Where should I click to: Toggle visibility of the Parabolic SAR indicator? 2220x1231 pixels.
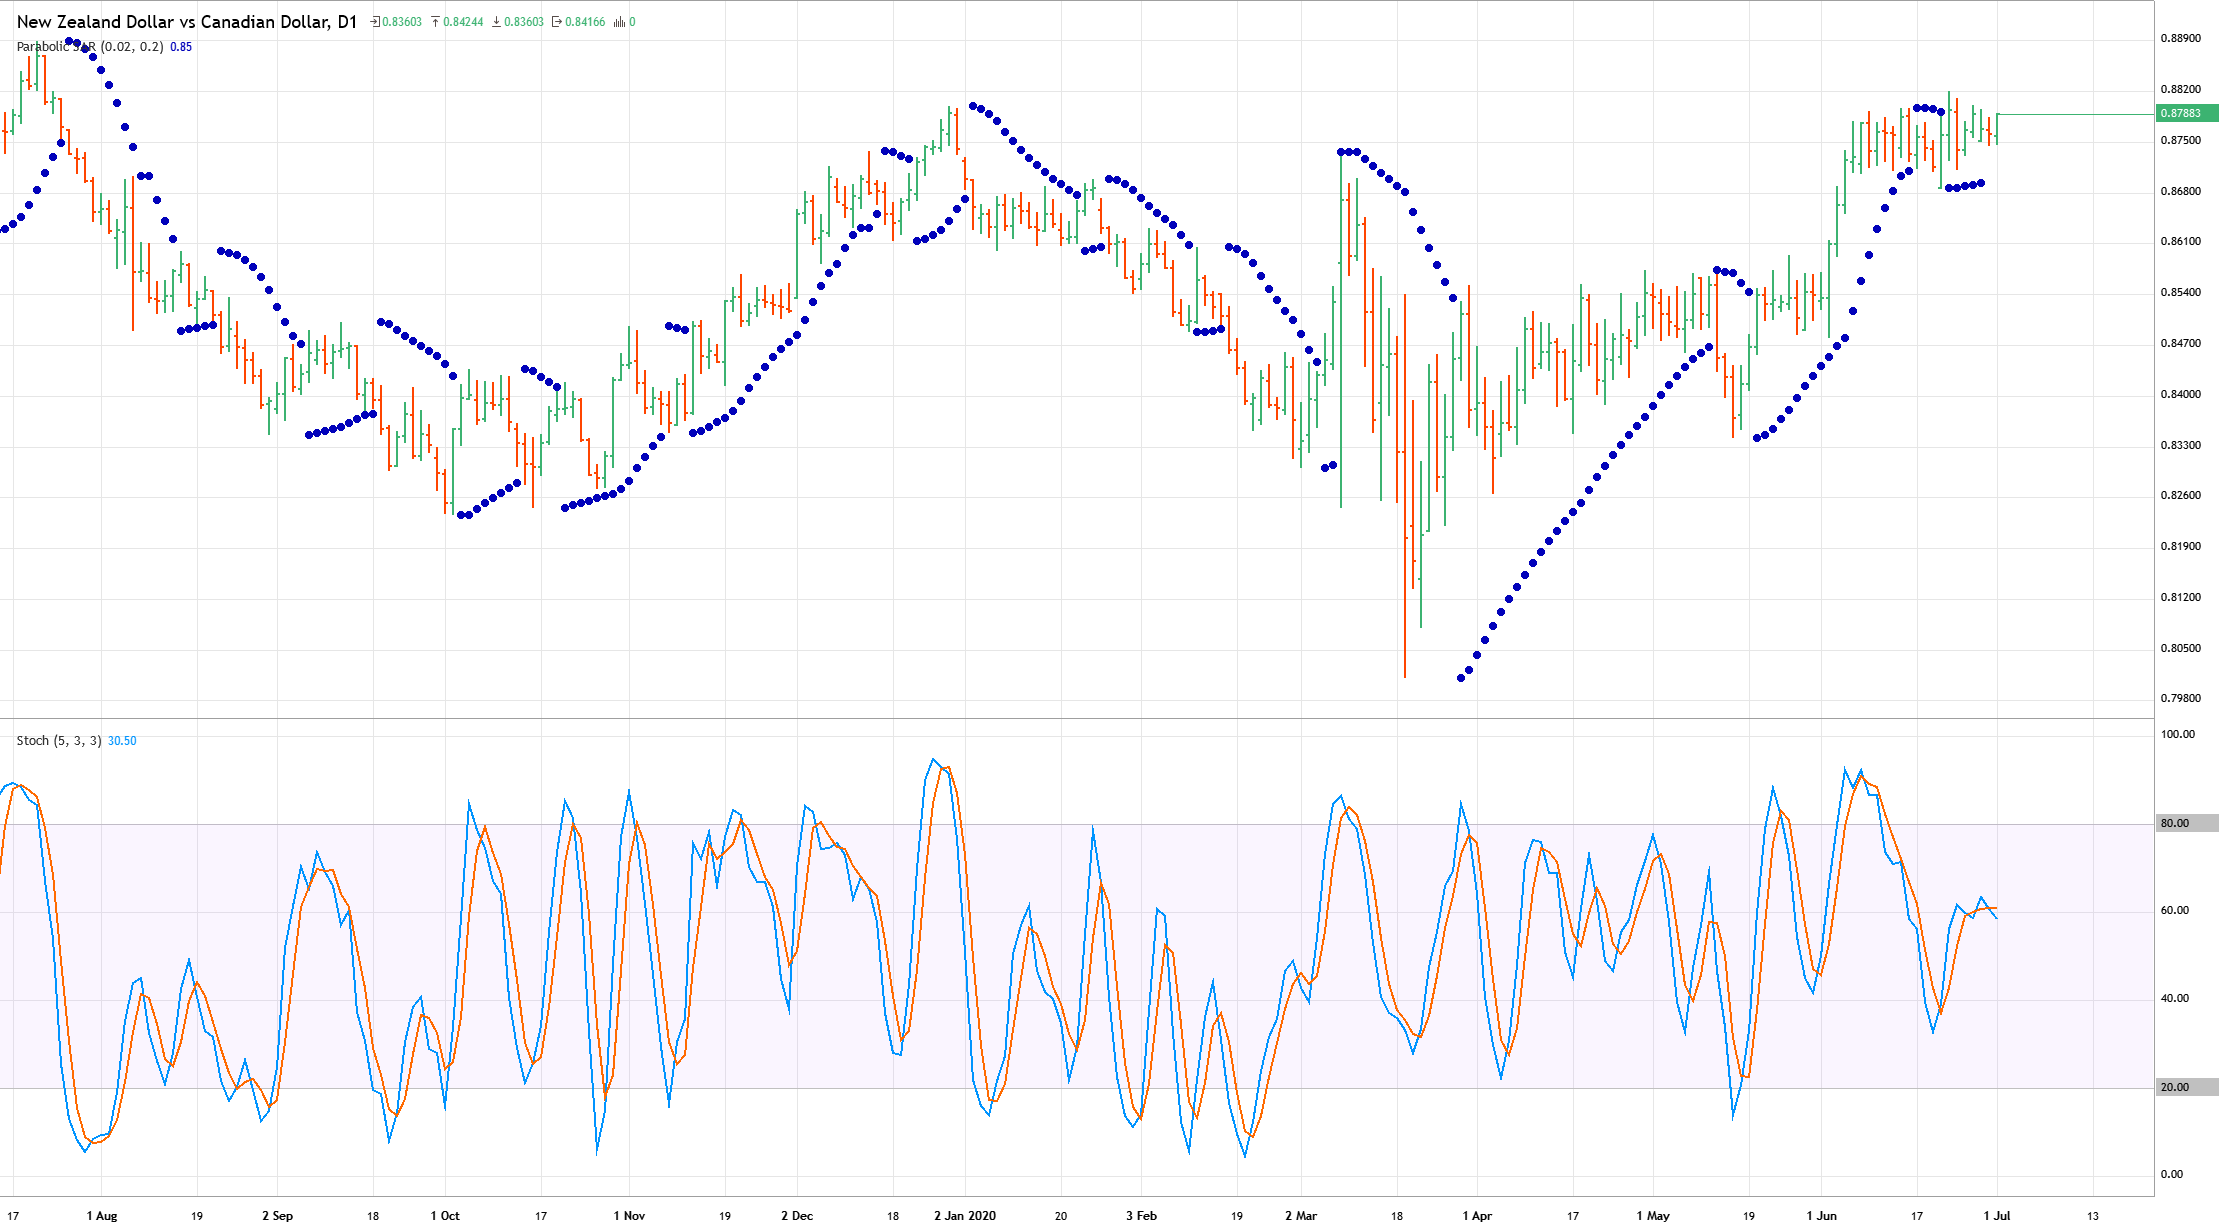(55, 46)
